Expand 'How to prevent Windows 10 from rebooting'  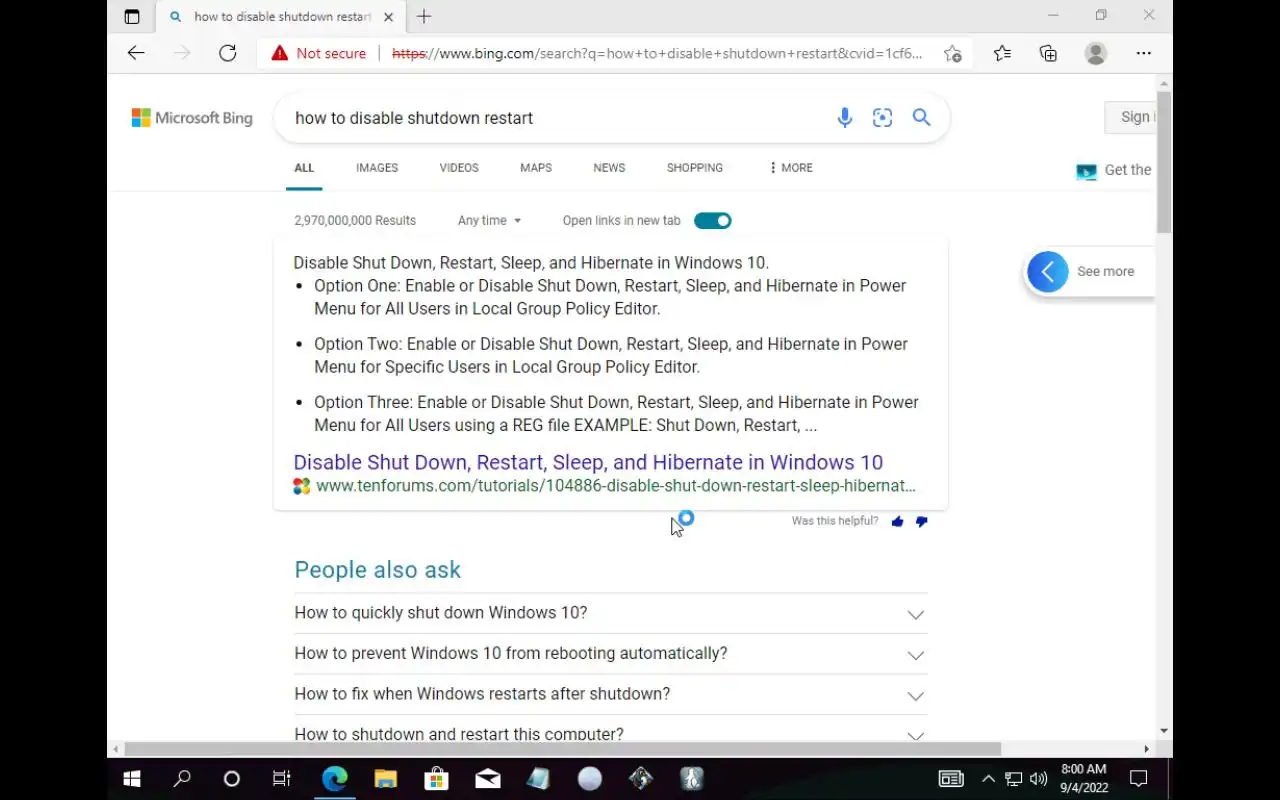coord(610,654)
